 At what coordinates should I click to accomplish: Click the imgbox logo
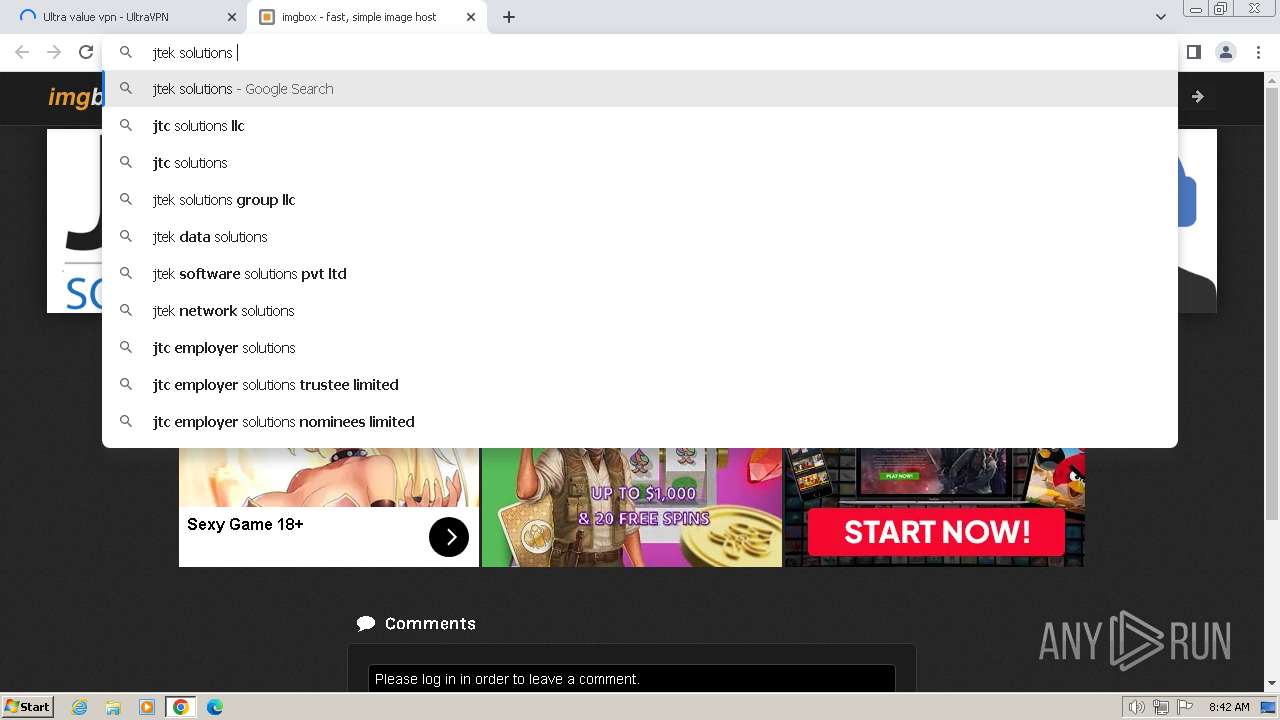(x=76, y=97)
